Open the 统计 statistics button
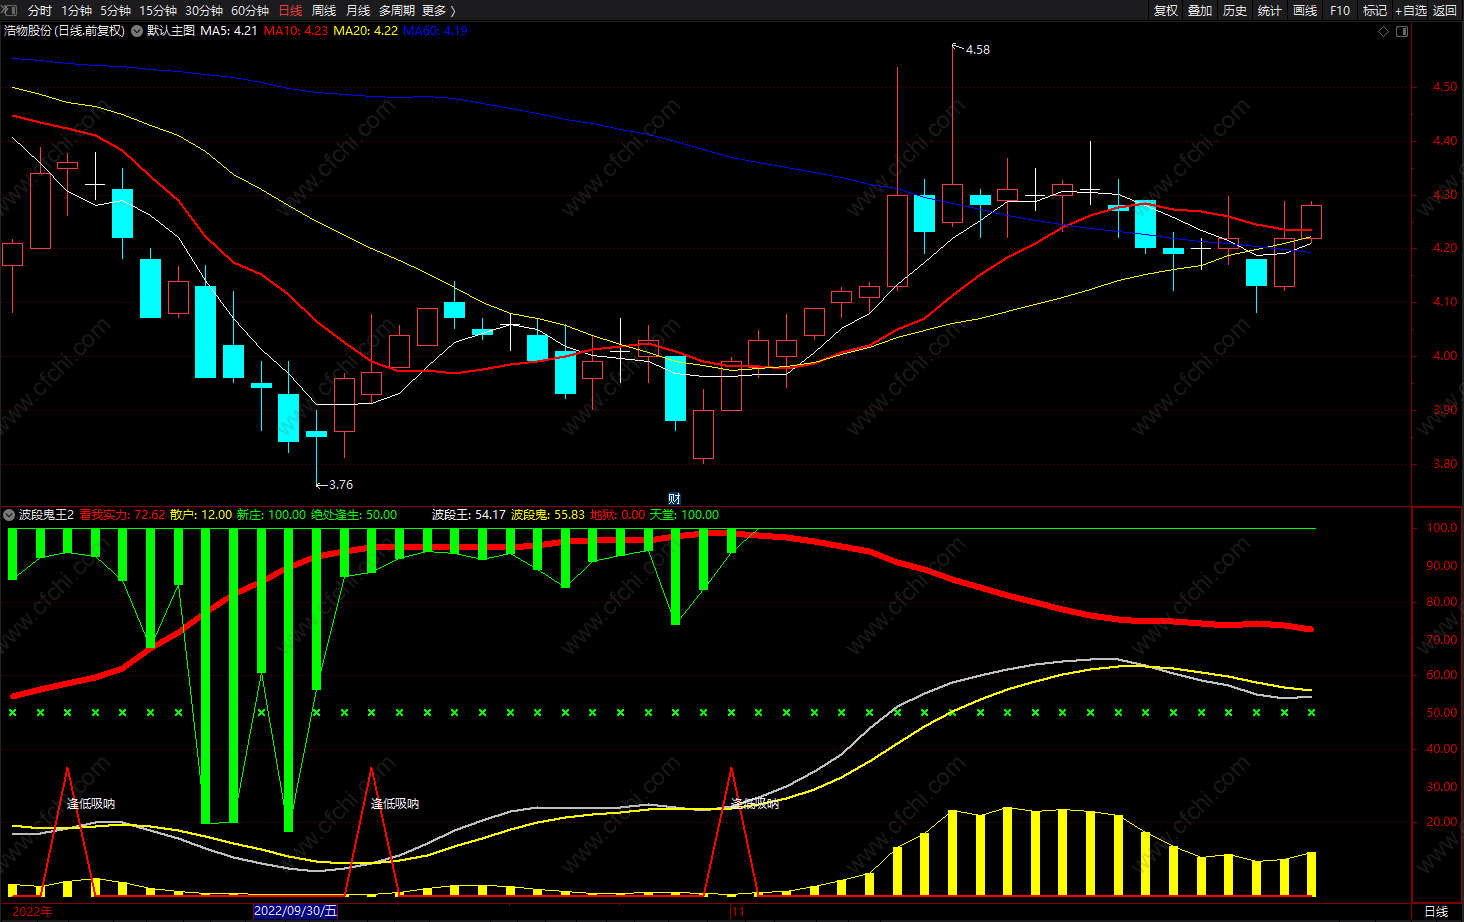The width and height of the screenshot is (1464, 922). [x=1270, y=10]
